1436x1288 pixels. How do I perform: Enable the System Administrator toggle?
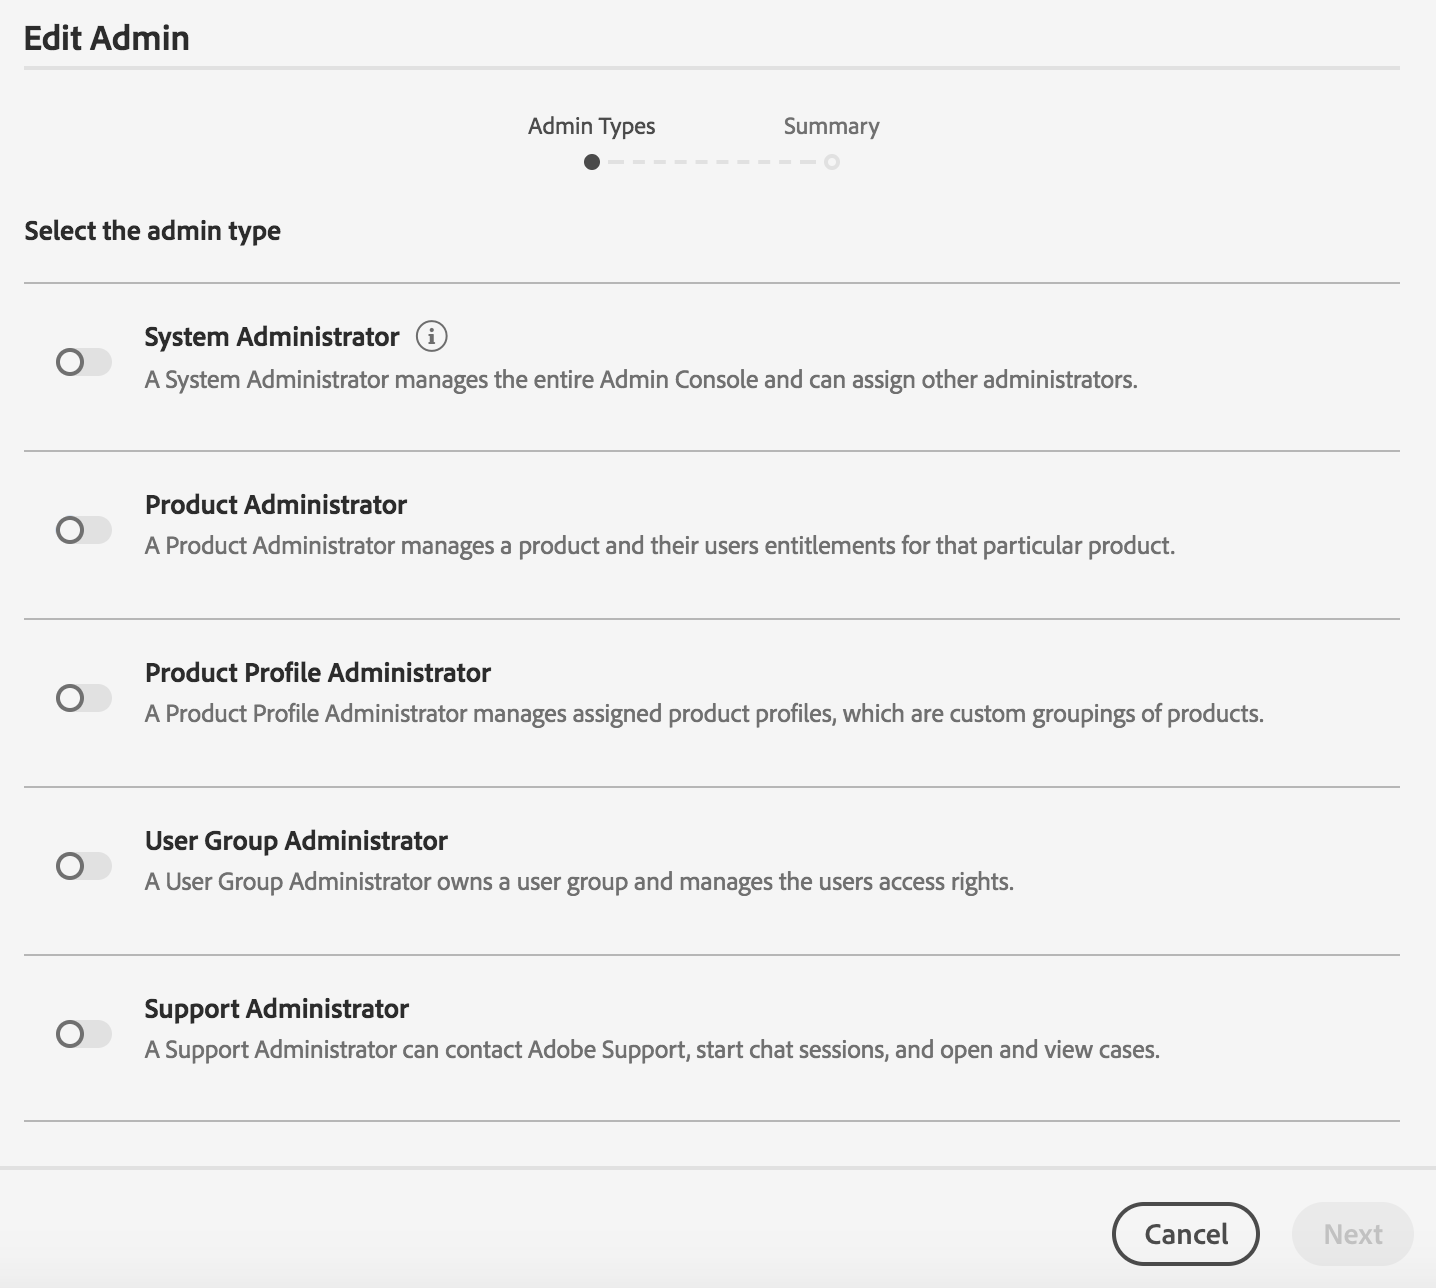coord(84,362)
